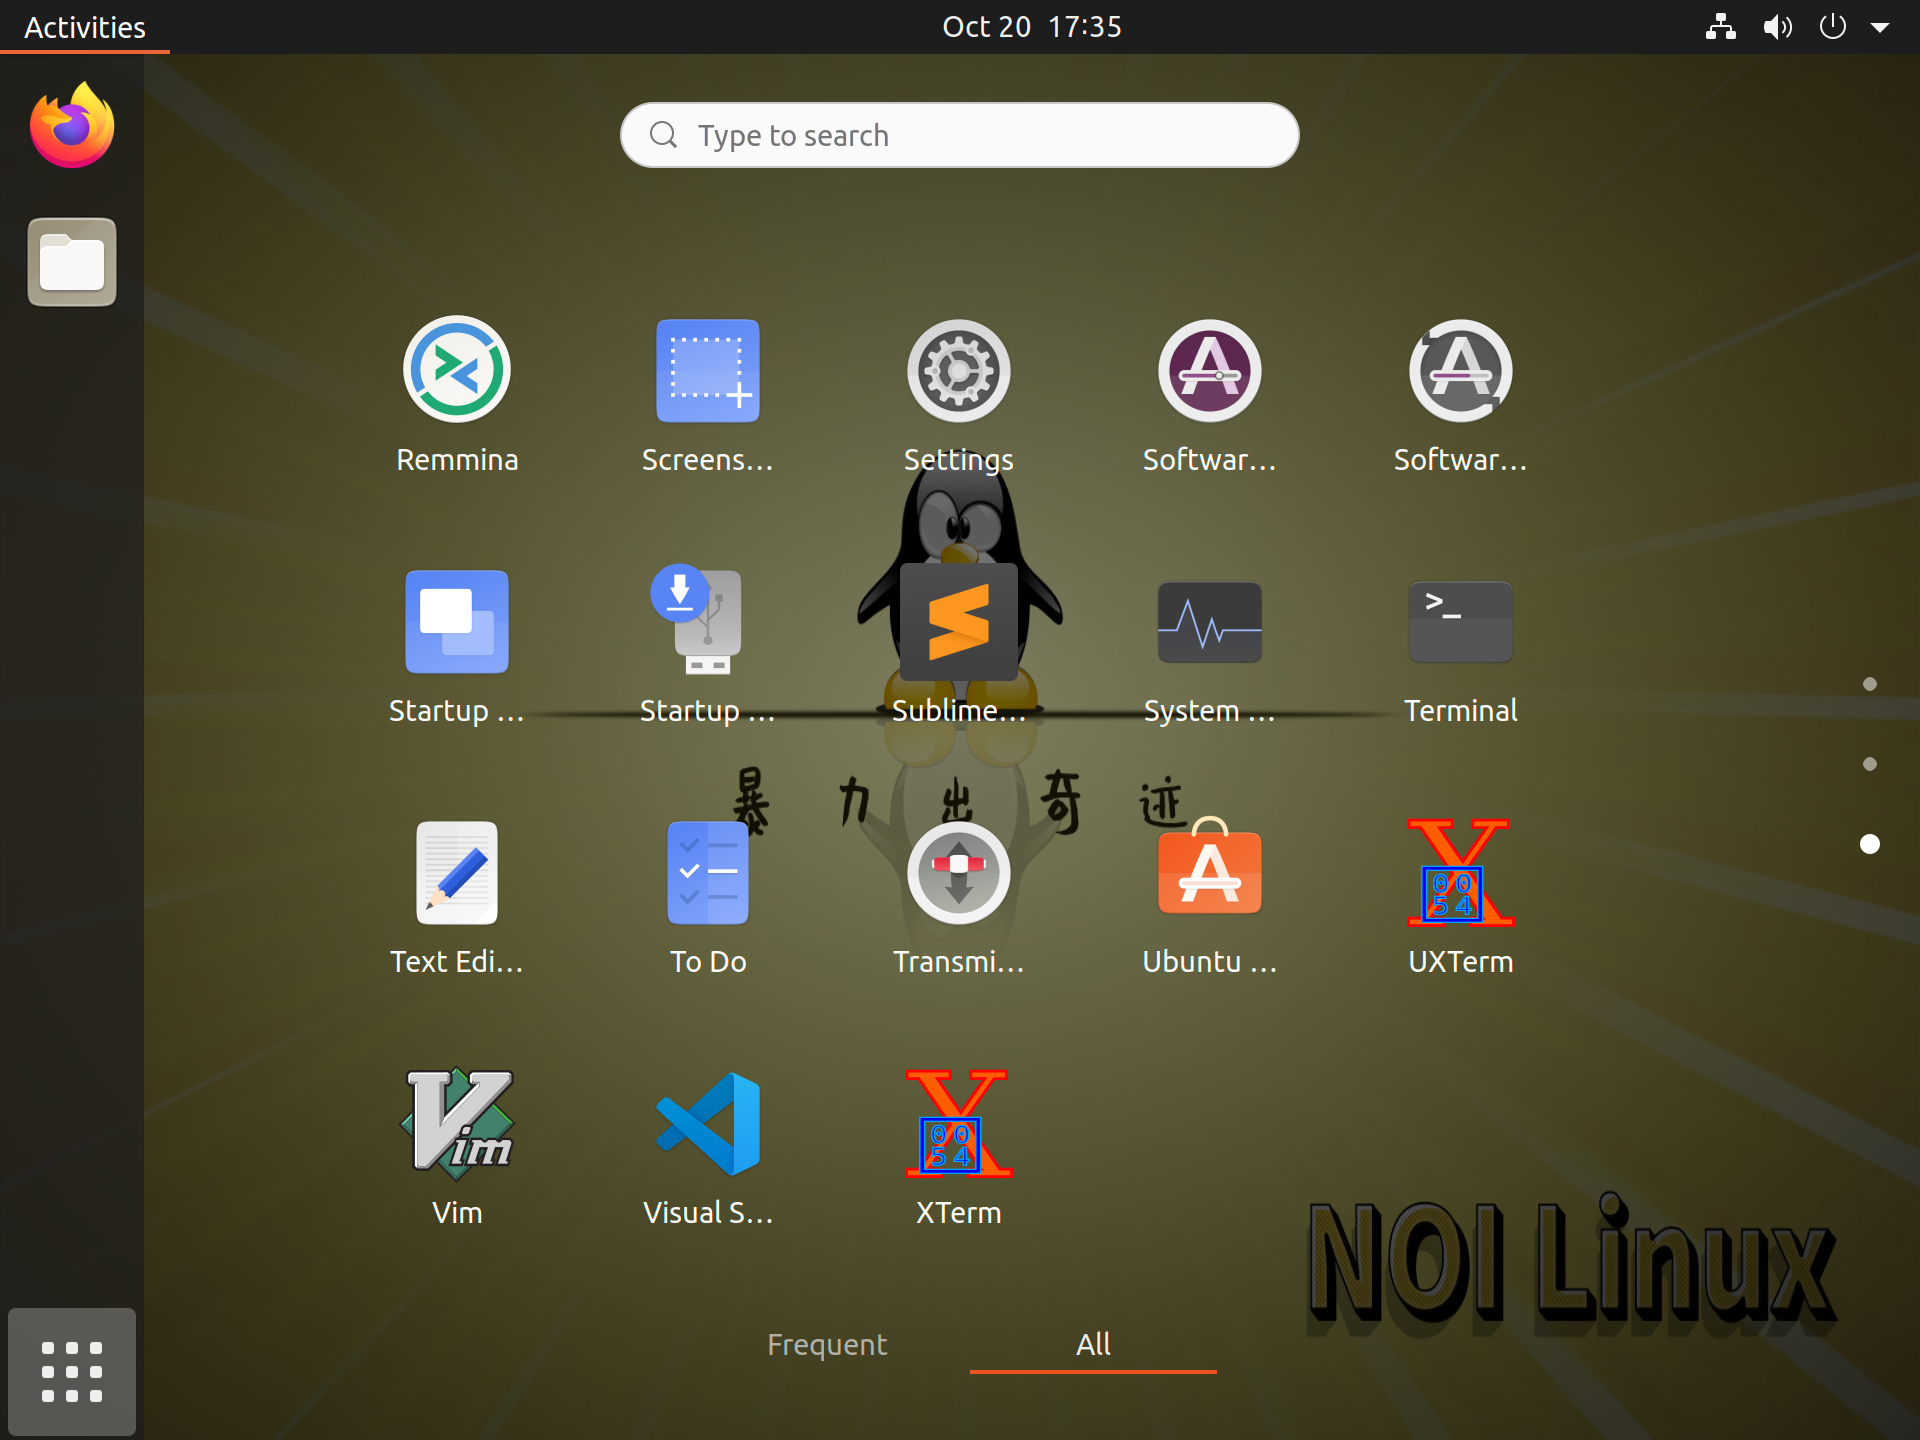Screen dimensions: 1920x1440
Task: Click the Activities button
Action: tap(85, 27)
